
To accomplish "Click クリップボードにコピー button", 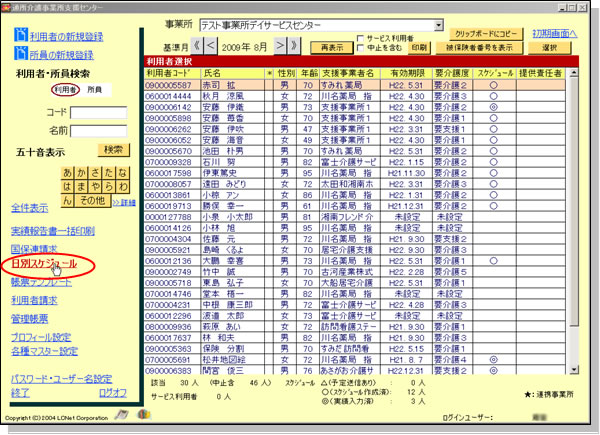I will 486,34.
